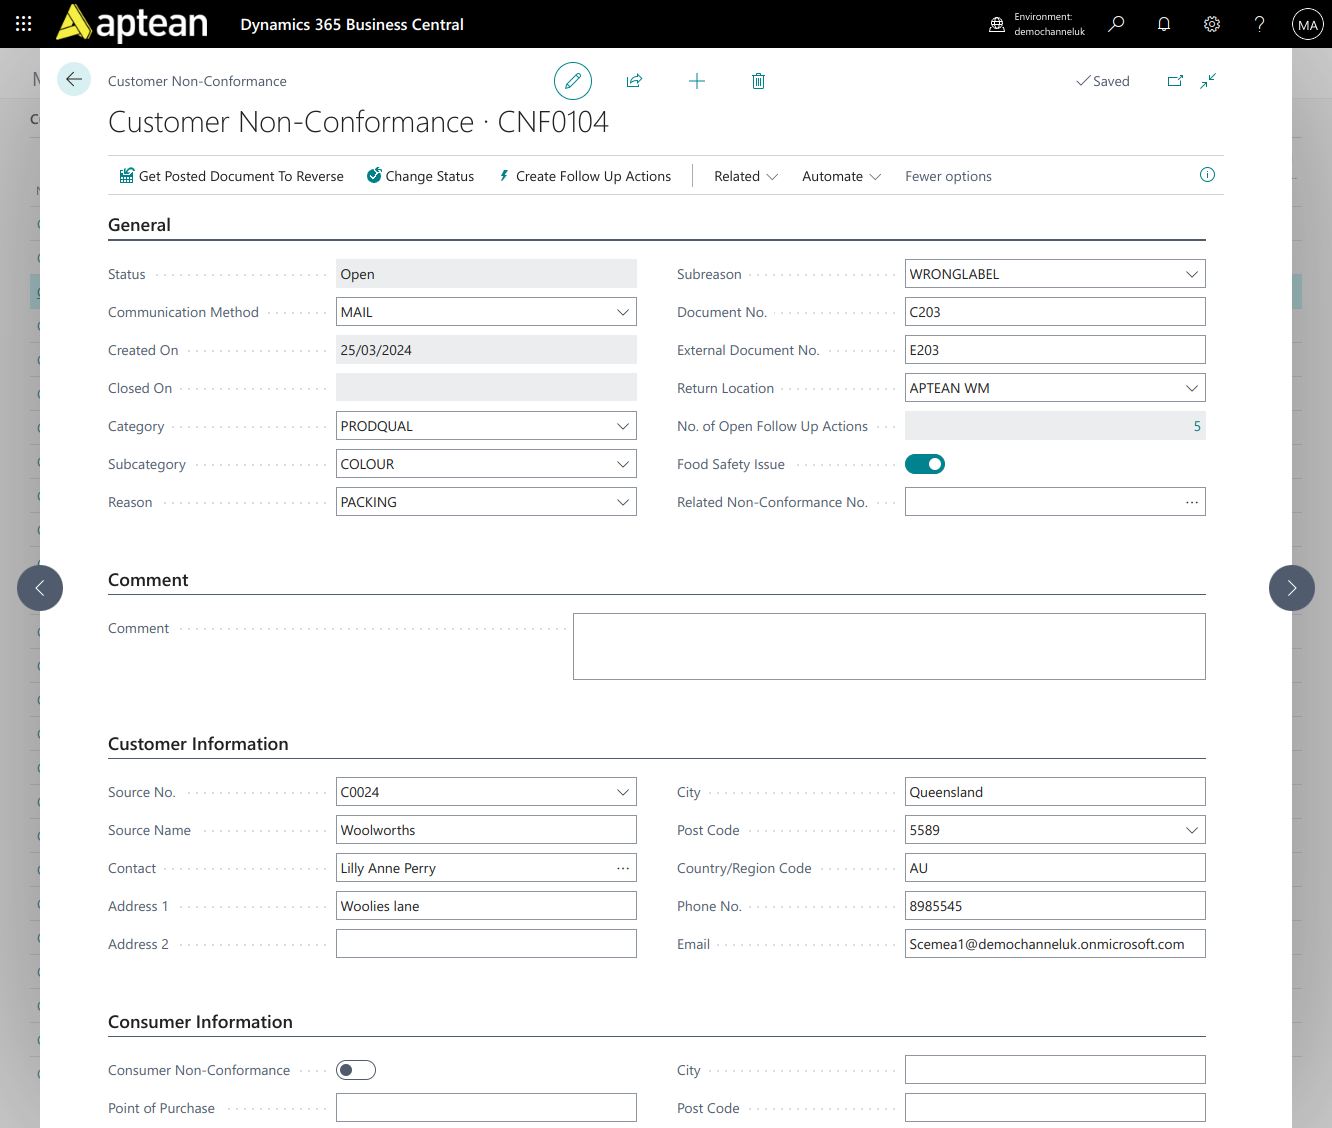Screen dimensions: 1332x1128
Task: Go to the previous record arrow
Action: tap(40, 588)
